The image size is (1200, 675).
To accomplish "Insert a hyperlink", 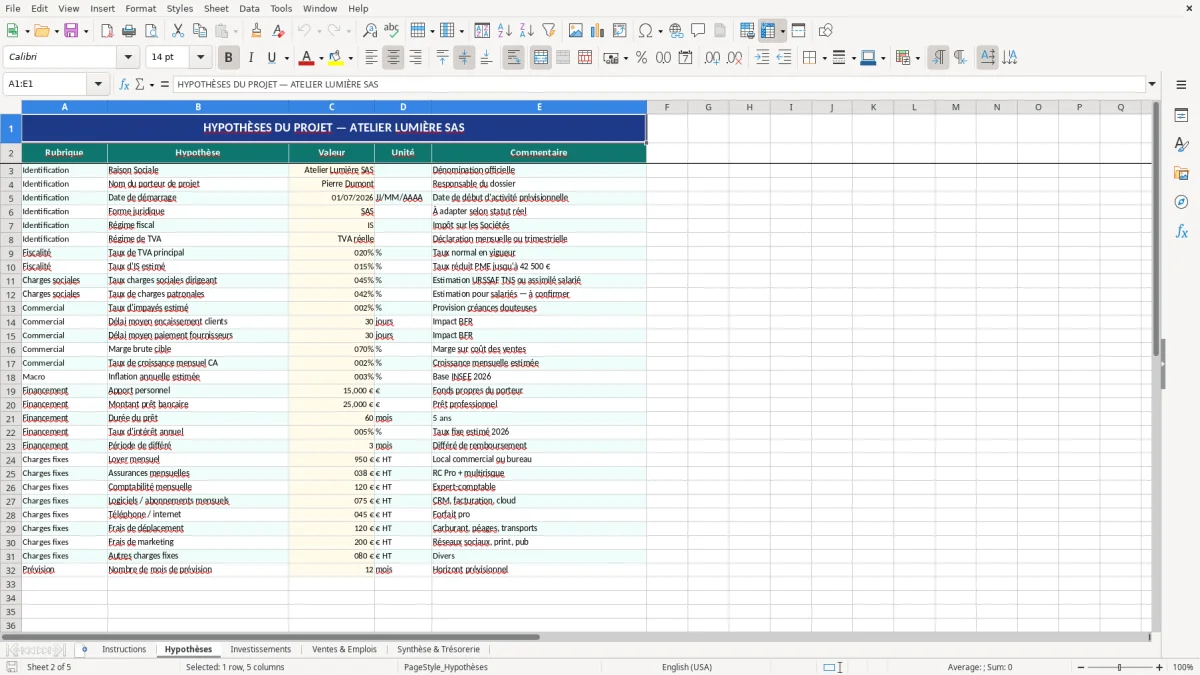I will pos(676,31).
